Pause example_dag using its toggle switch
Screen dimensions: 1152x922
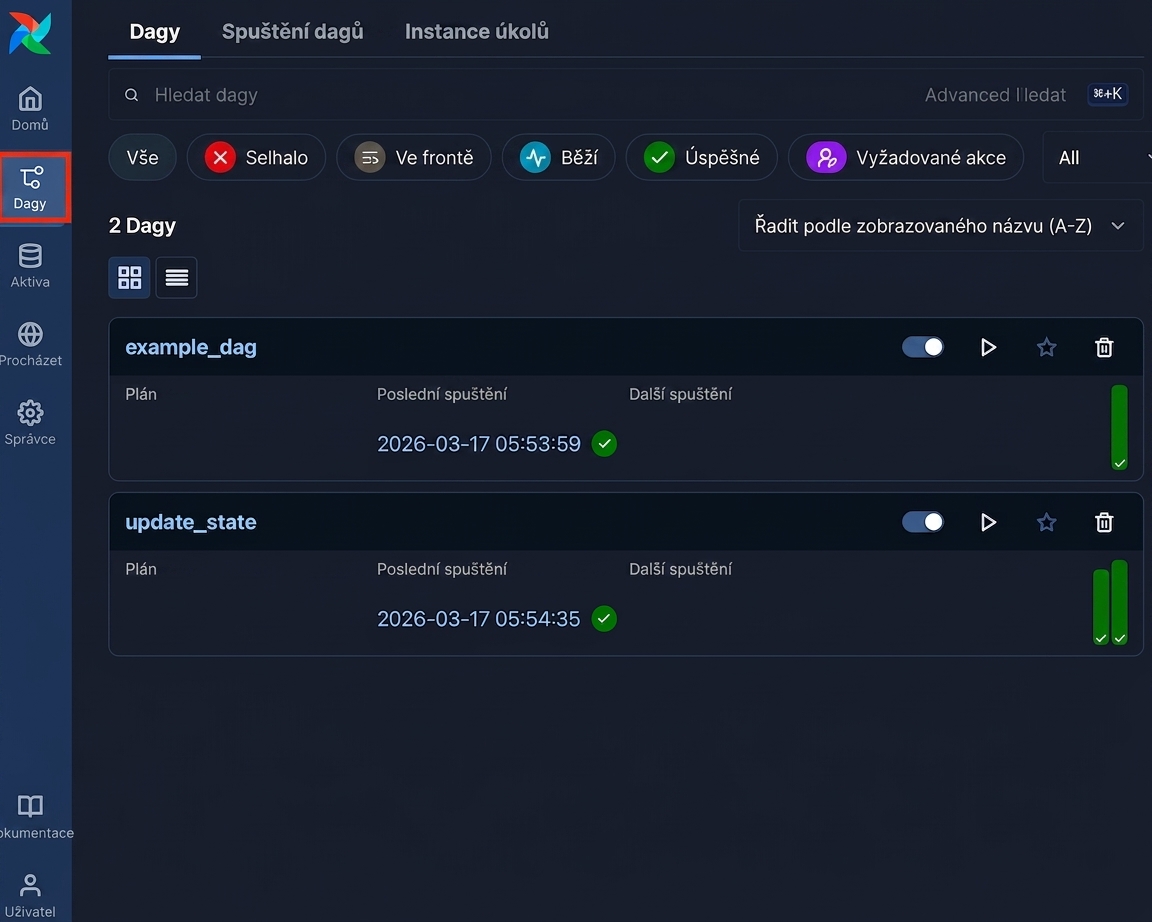point(923,347)
